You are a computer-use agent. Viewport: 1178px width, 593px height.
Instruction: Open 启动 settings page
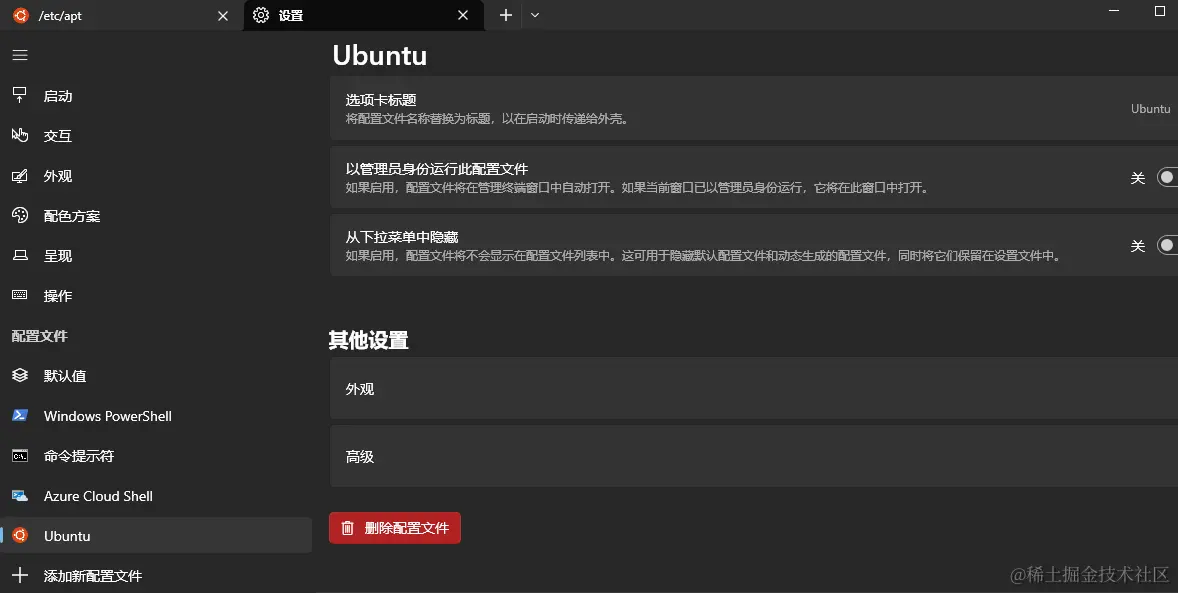156,95
